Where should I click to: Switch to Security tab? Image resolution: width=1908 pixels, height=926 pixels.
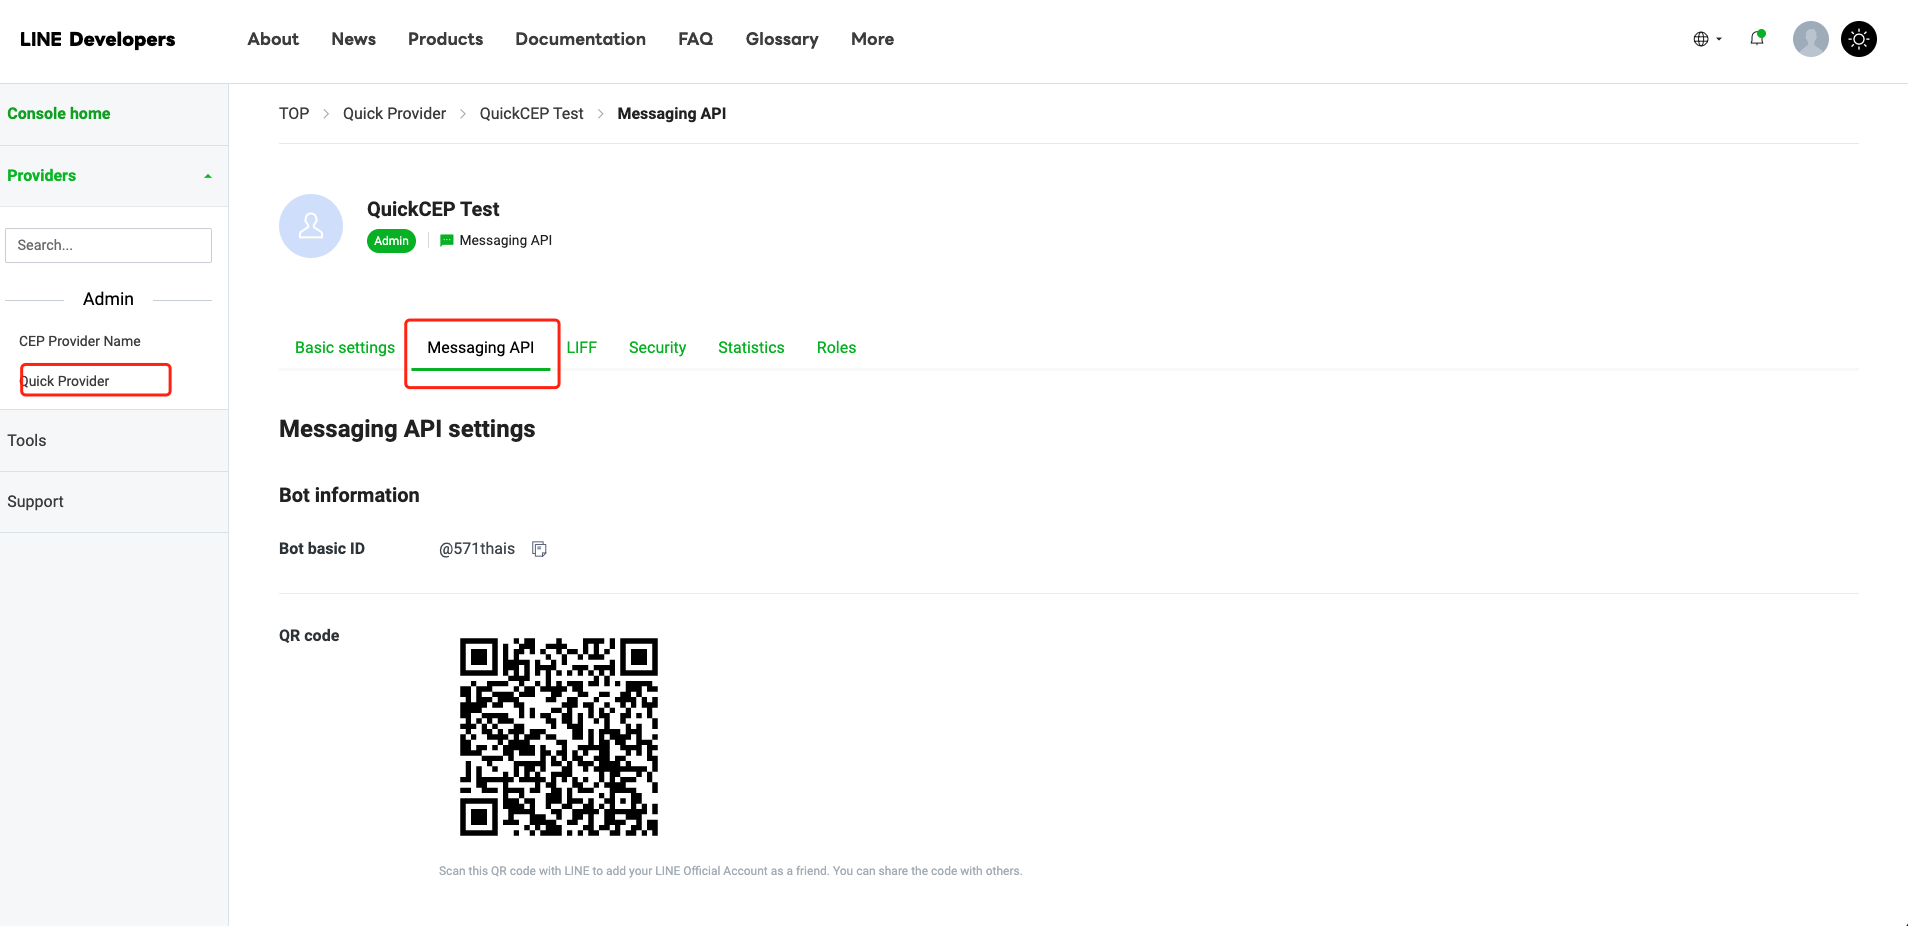pyautogui.click(x=657, y=348)
